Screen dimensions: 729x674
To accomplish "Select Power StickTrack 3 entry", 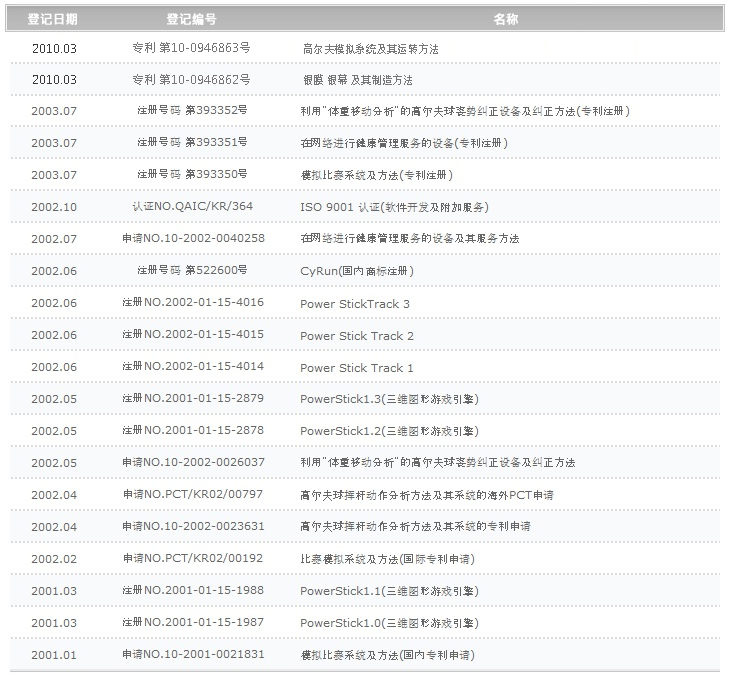I will pos(355,304).
